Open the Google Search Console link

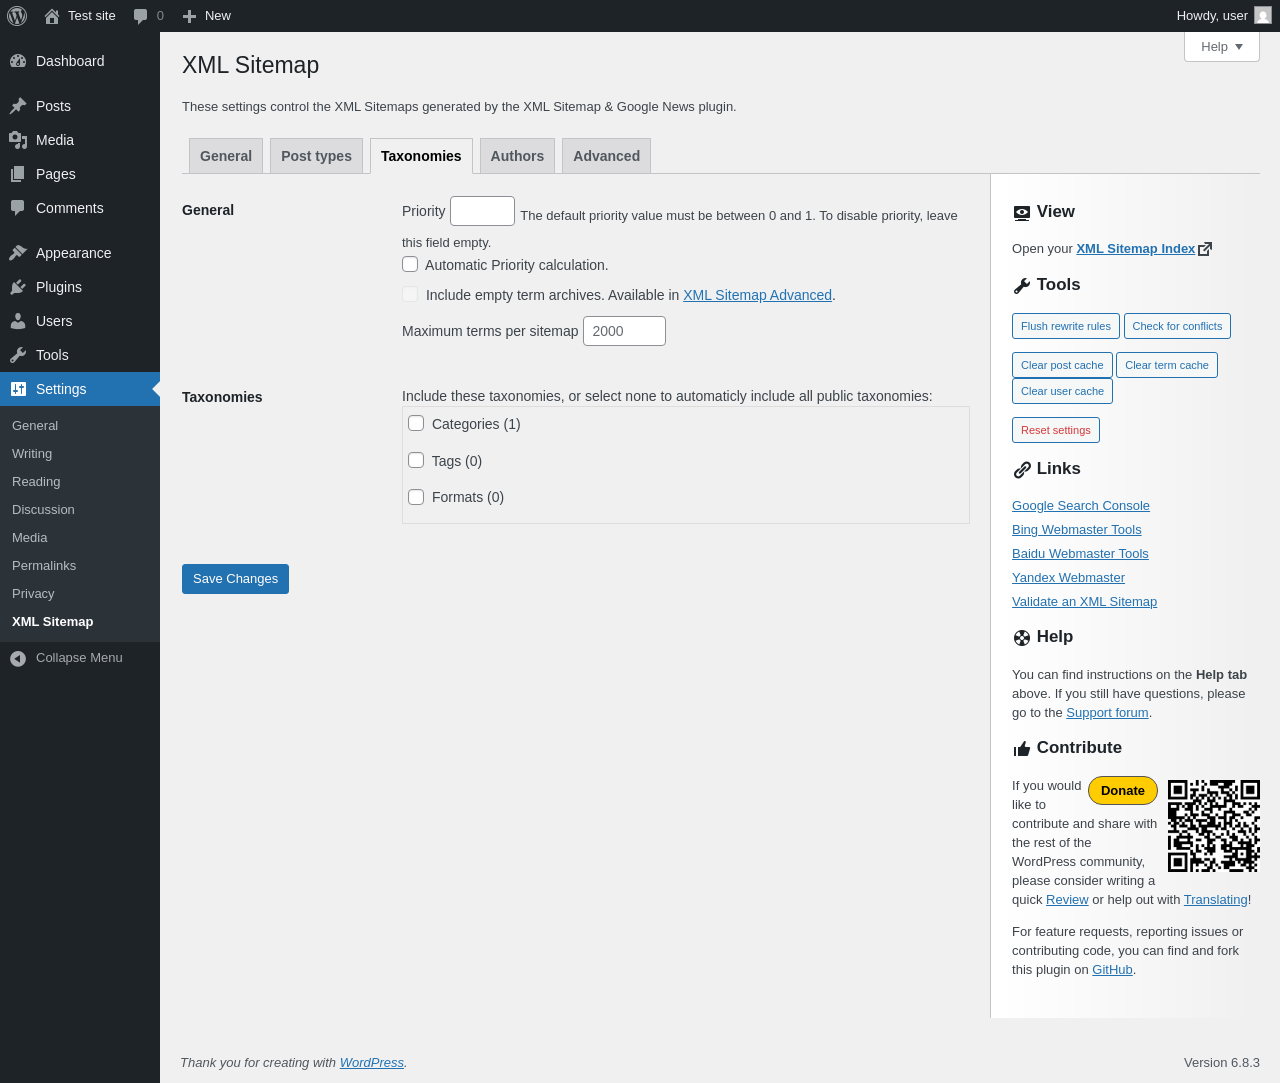[x=1080, y=506]
